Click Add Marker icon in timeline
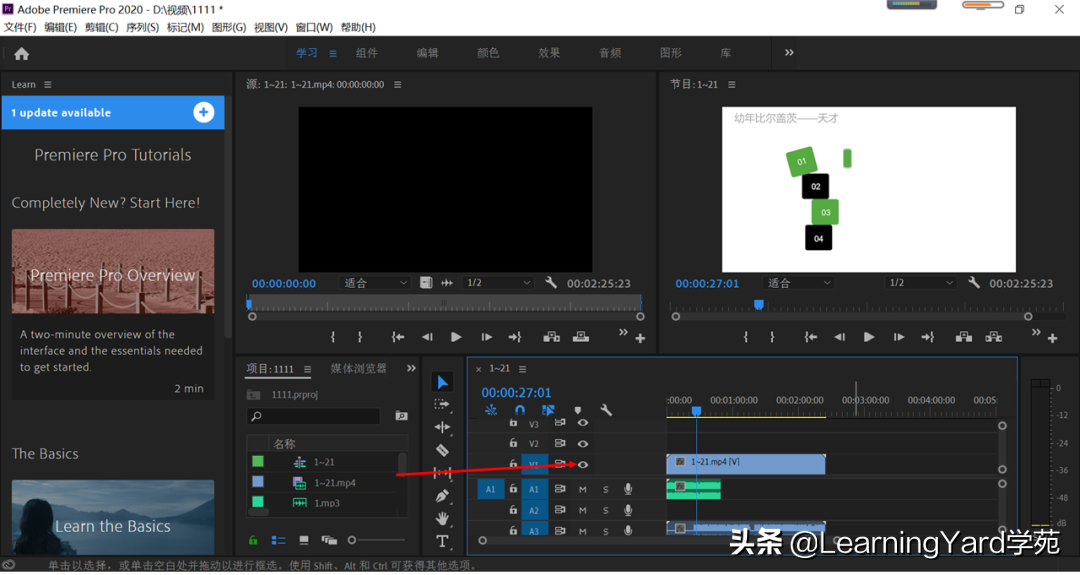1080x575 pixels. pyautogui.click(x=578, y=410)
